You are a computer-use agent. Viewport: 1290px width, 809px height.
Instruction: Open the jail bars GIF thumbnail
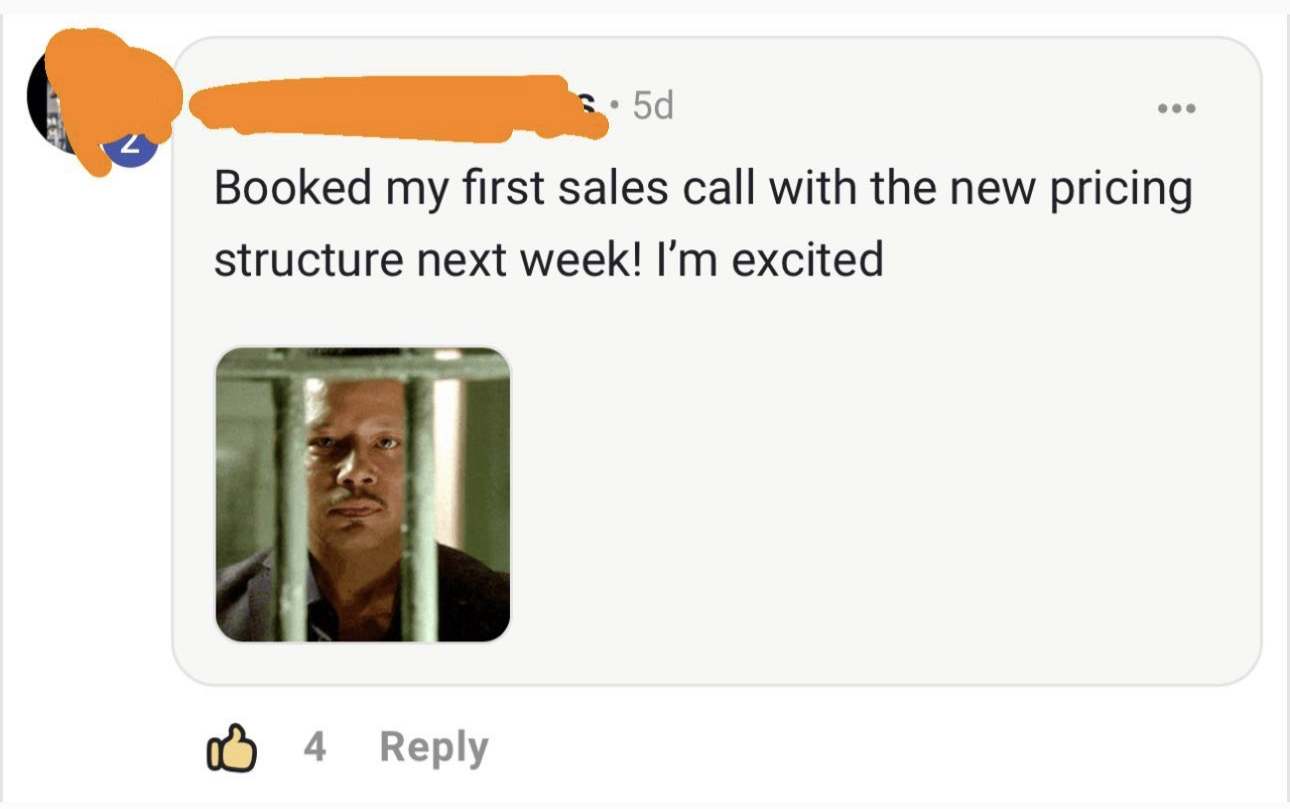click(363, 494)
